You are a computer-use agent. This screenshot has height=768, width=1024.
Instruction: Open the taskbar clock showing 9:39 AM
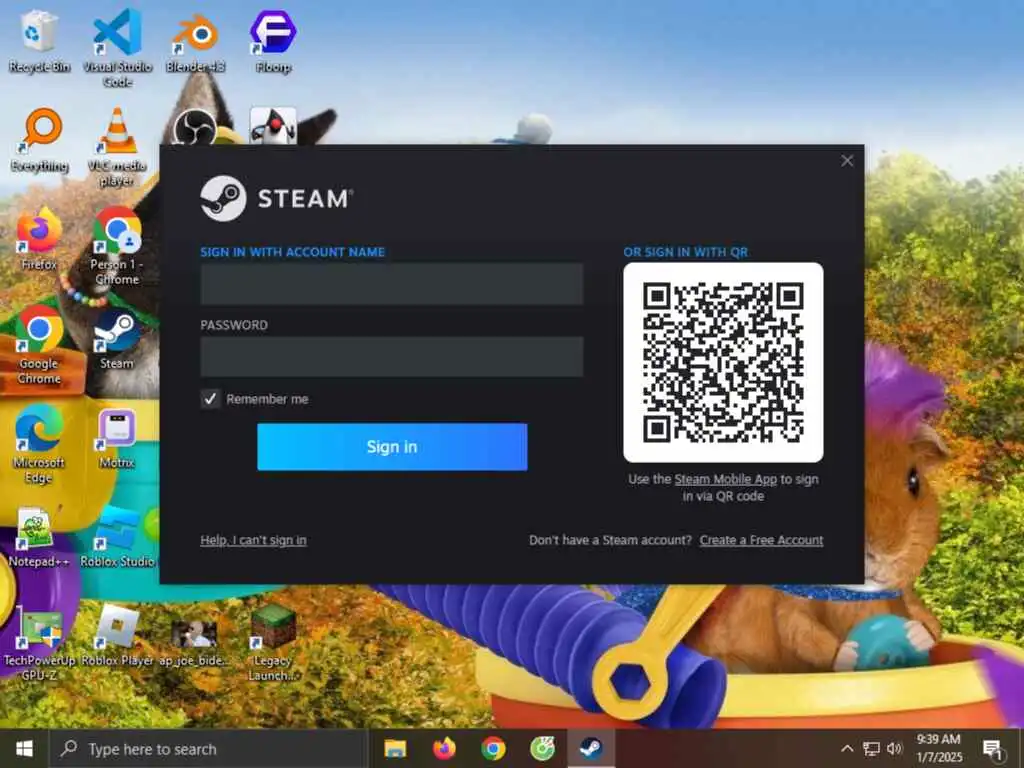[x=938, y=748]
